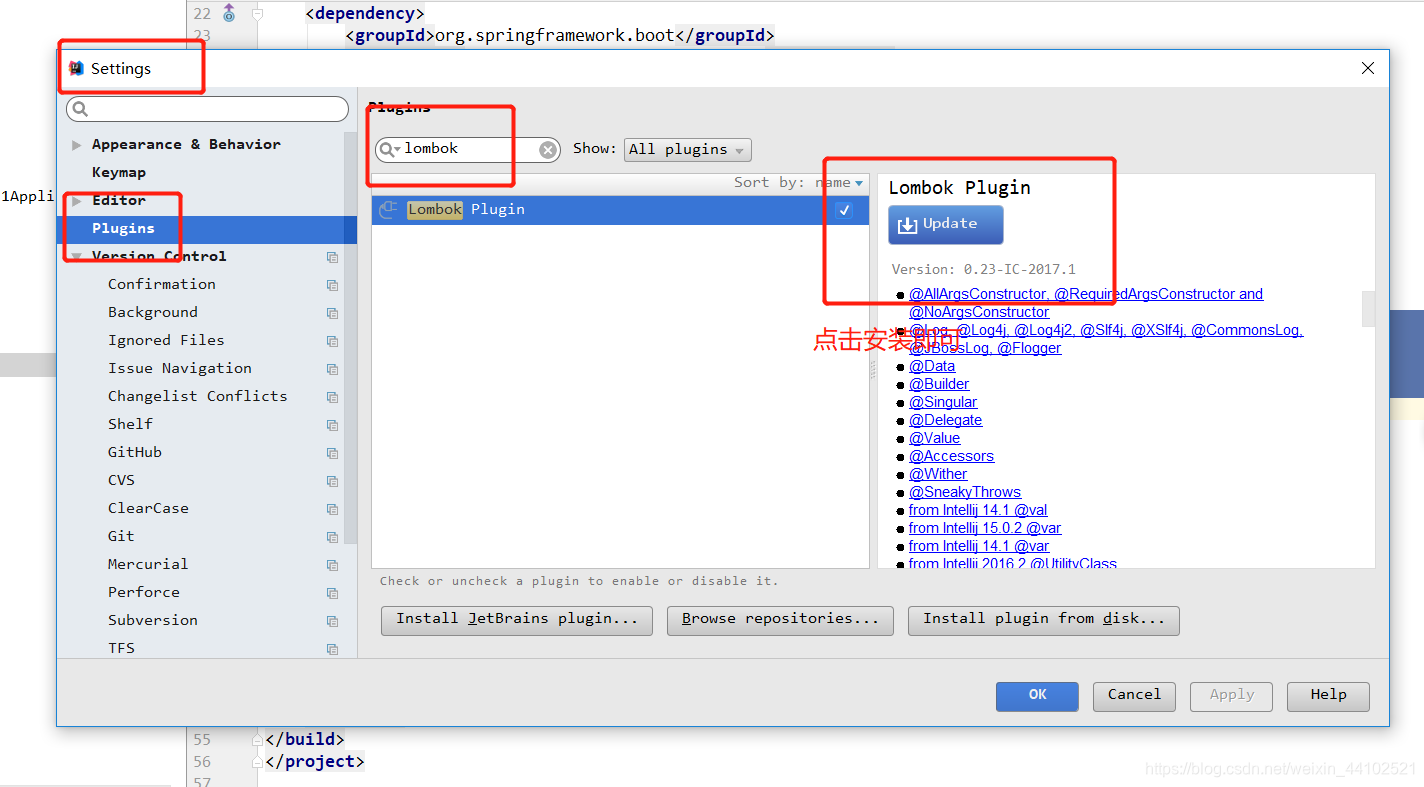The height and width of the screenshot is (787, 1424).
Task: Click the plugin search magnifier icon
Action: point(388,149)
